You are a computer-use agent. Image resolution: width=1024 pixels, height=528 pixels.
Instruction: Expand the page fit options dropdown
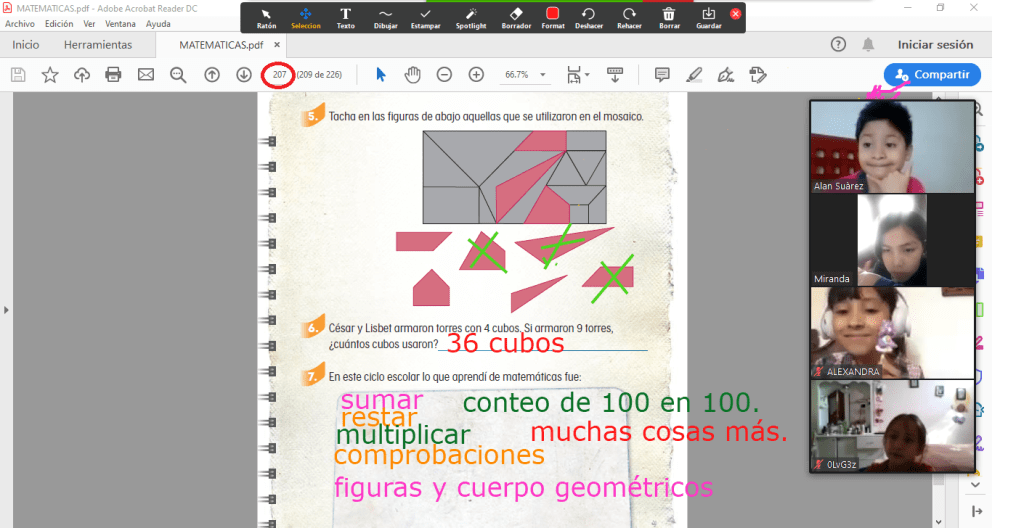point(577,74)
